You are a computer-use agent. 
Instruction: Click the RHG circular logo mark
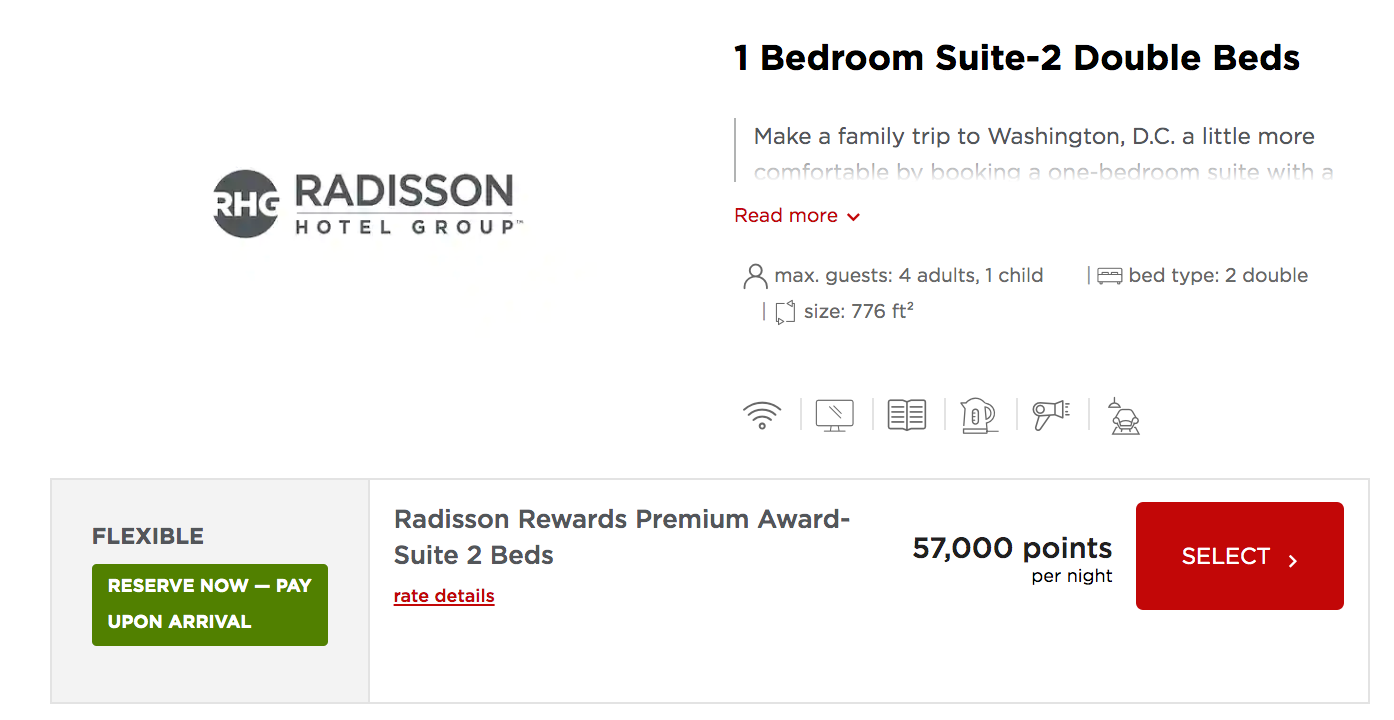[246, 204]
